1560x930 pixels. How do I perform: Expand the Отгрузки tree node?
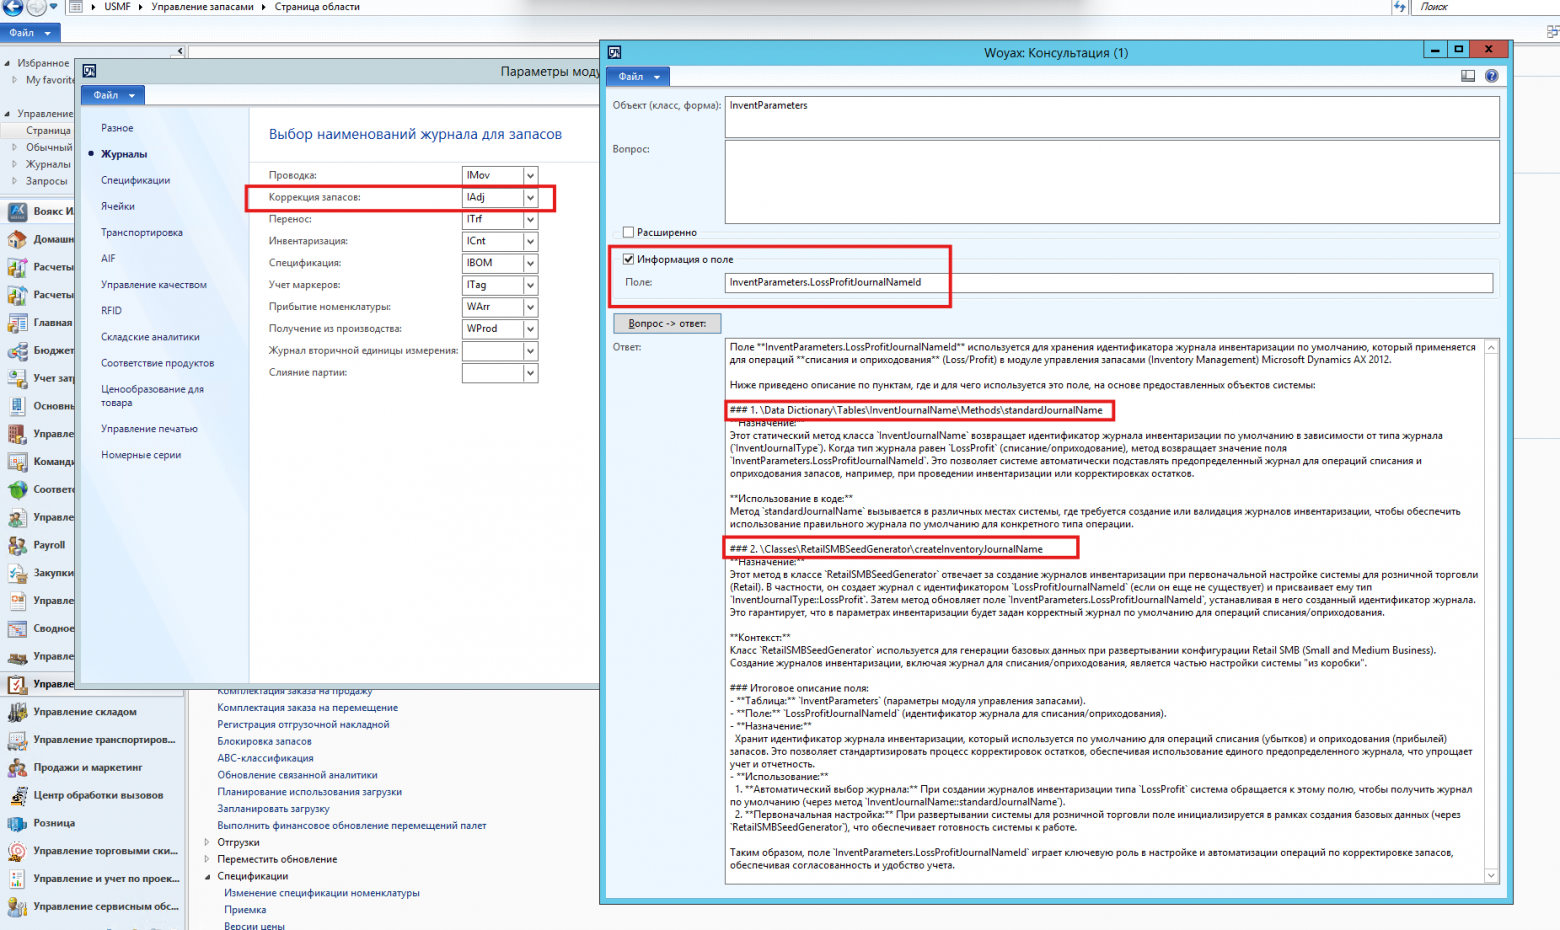(207, 842)
